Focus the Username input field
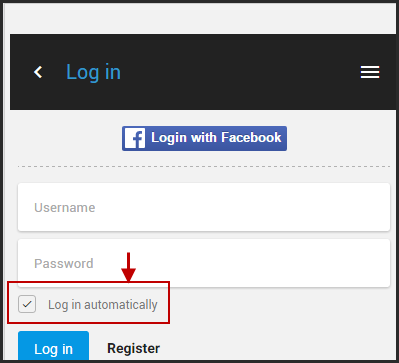Viewport: 399px width, 363px height. (204, 207)
